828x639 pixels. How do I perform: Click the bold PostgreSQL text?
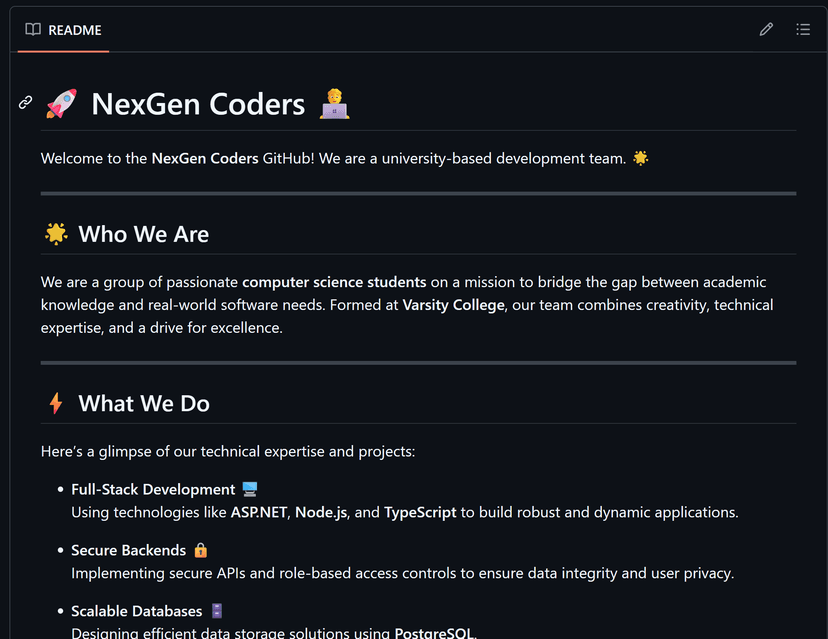point(434,633)
